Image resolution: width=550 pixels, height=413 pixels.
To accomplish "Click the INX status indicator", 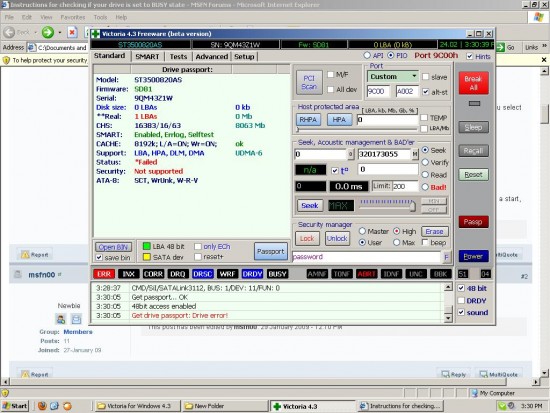I will 129,274.
